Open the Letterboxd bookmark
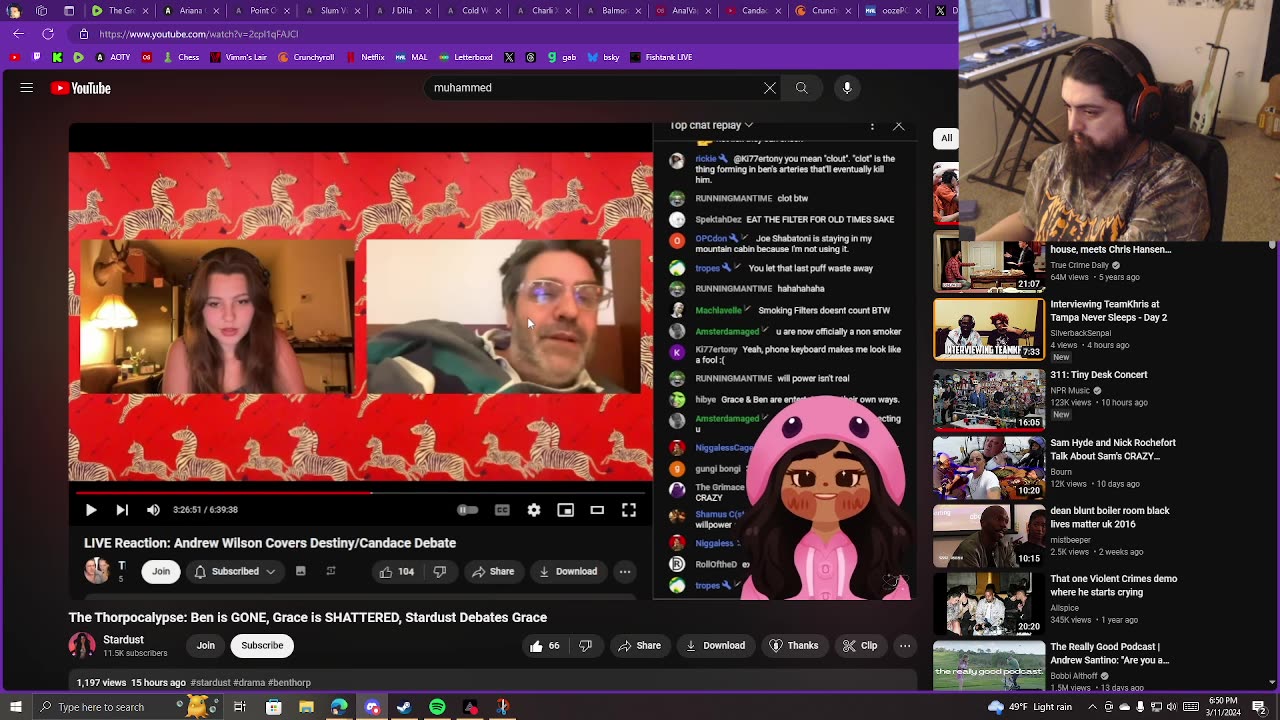Image resolution: width=1280 pixels, height=720 pixels. [x=466, y=57]
